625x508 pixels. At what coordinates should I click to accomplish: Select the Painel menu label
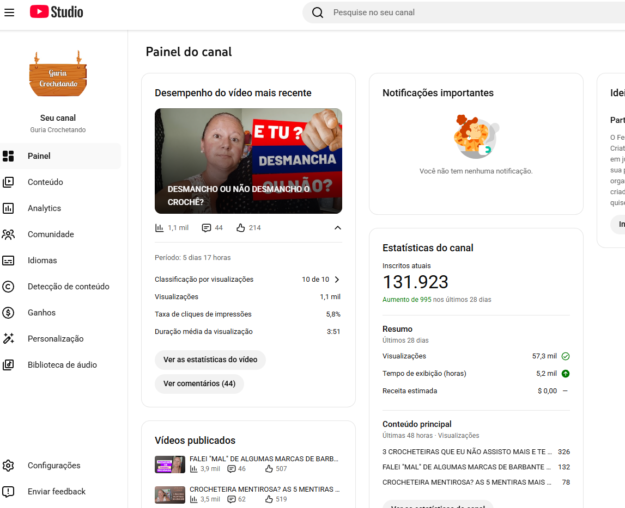39,156
